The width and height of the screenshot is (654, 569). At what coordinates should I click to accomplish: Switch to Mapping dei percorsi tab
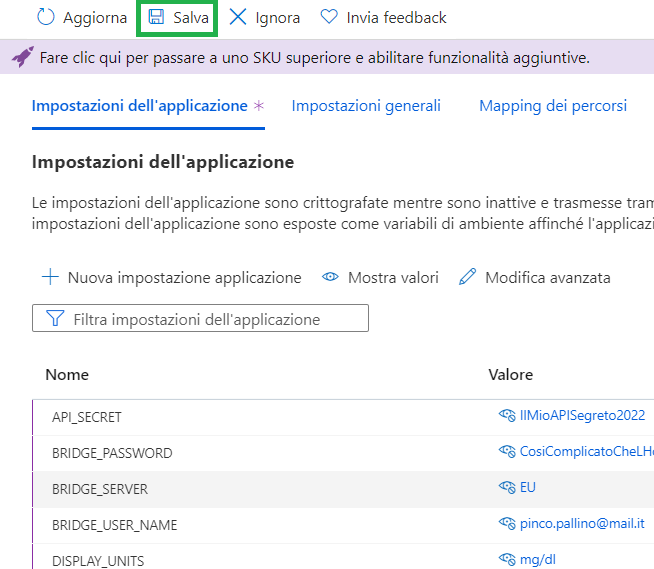(x=553, y=106)
